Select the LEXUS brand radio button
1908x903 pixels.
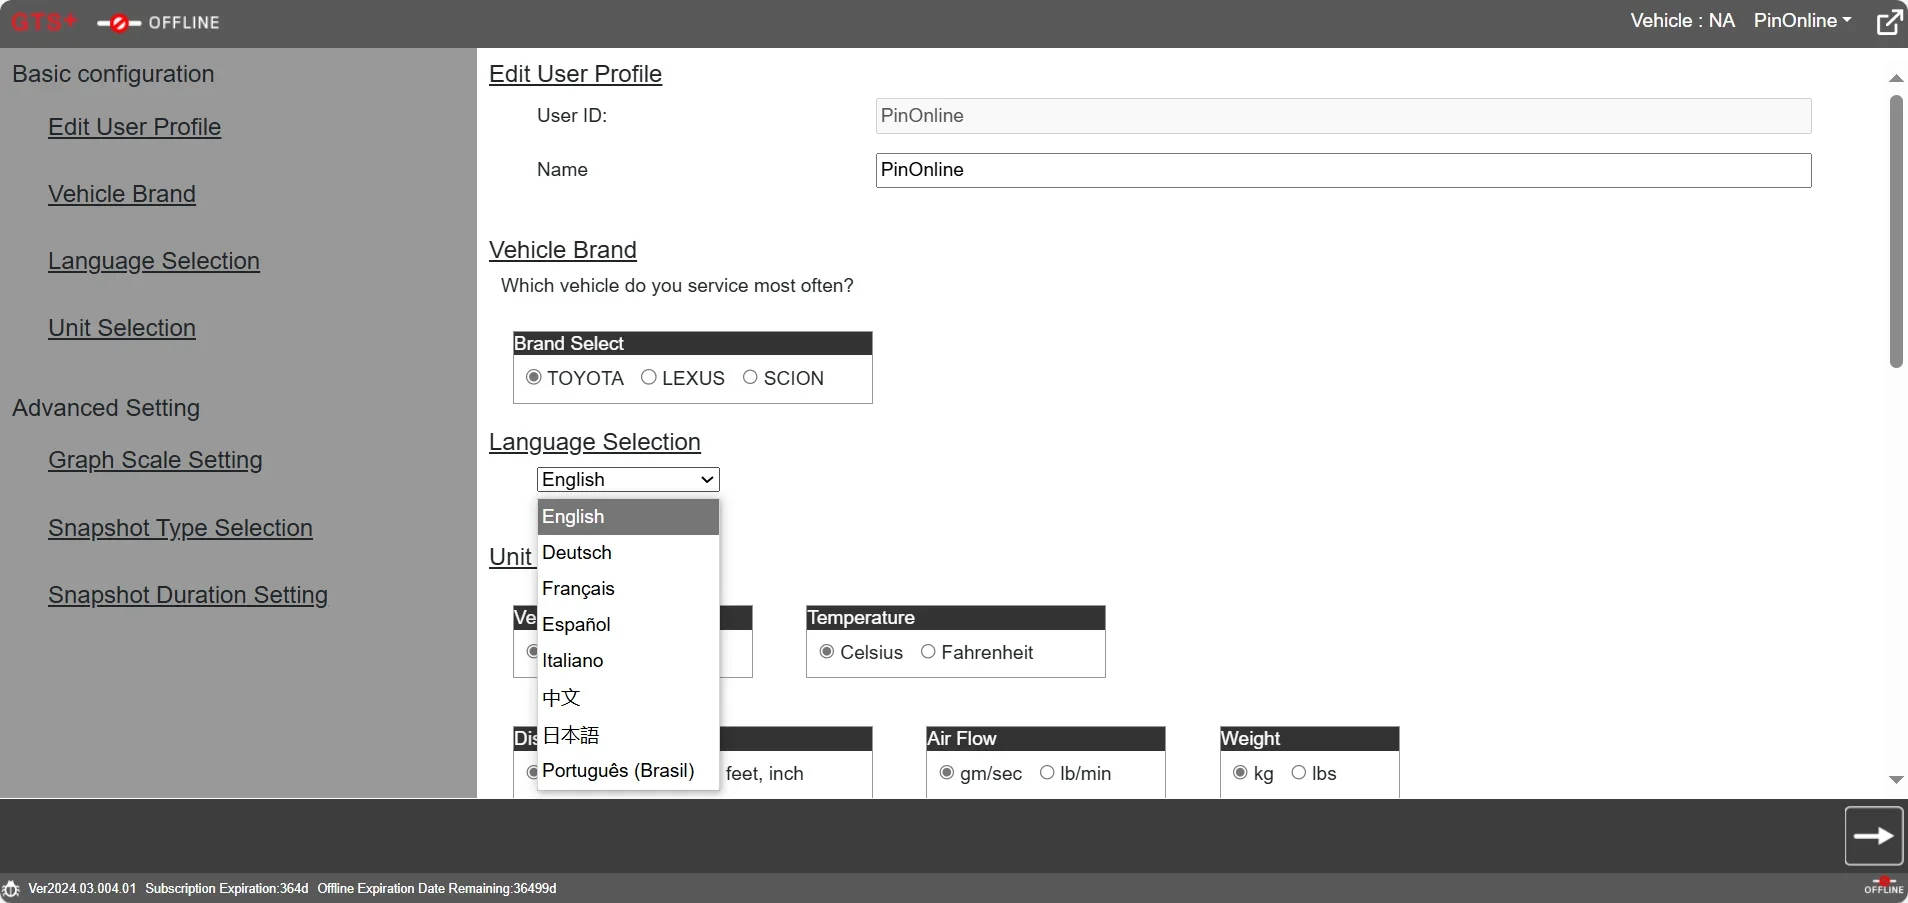[649, 377]
